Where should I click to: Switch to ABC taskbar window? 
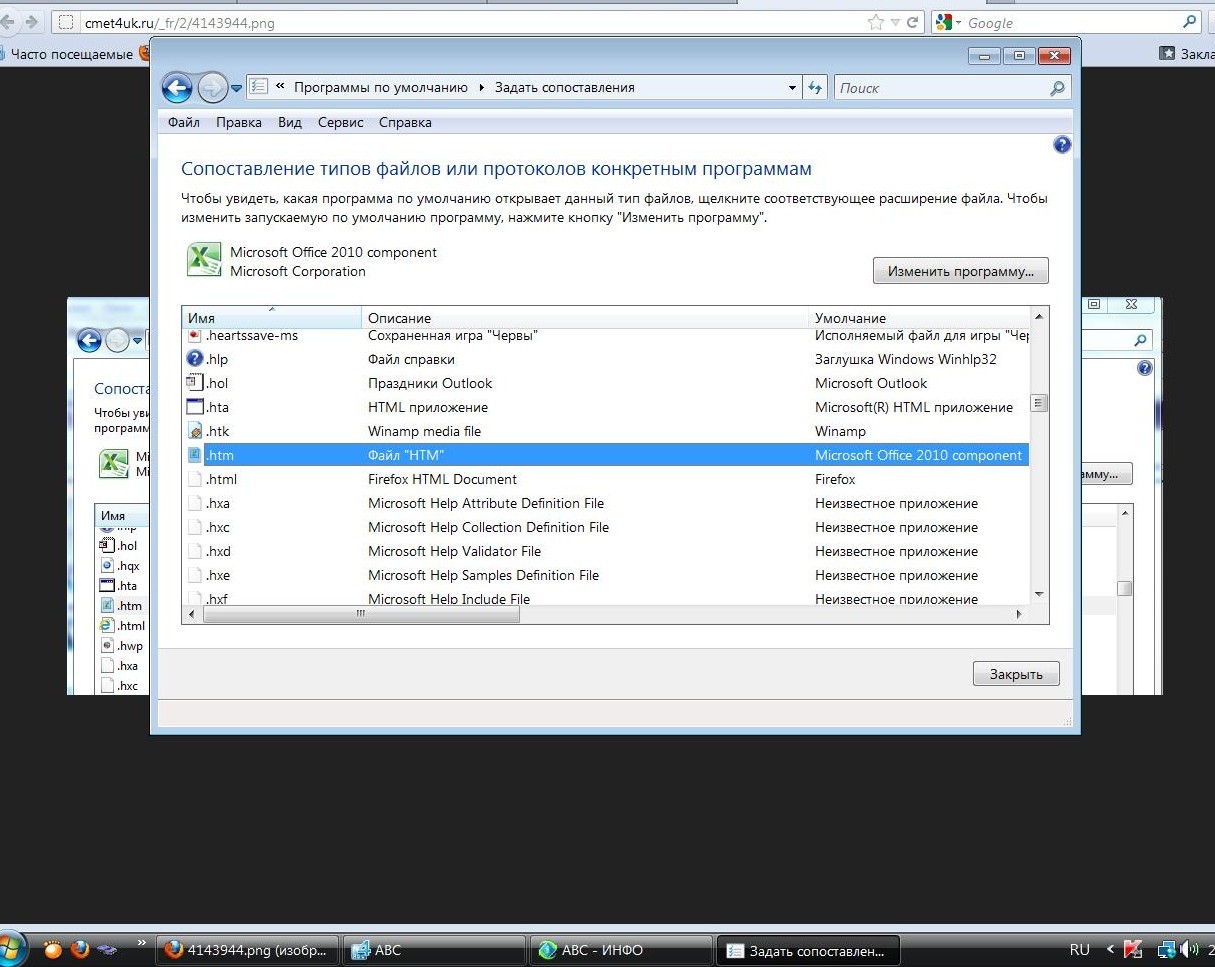(x=434, y=950)
